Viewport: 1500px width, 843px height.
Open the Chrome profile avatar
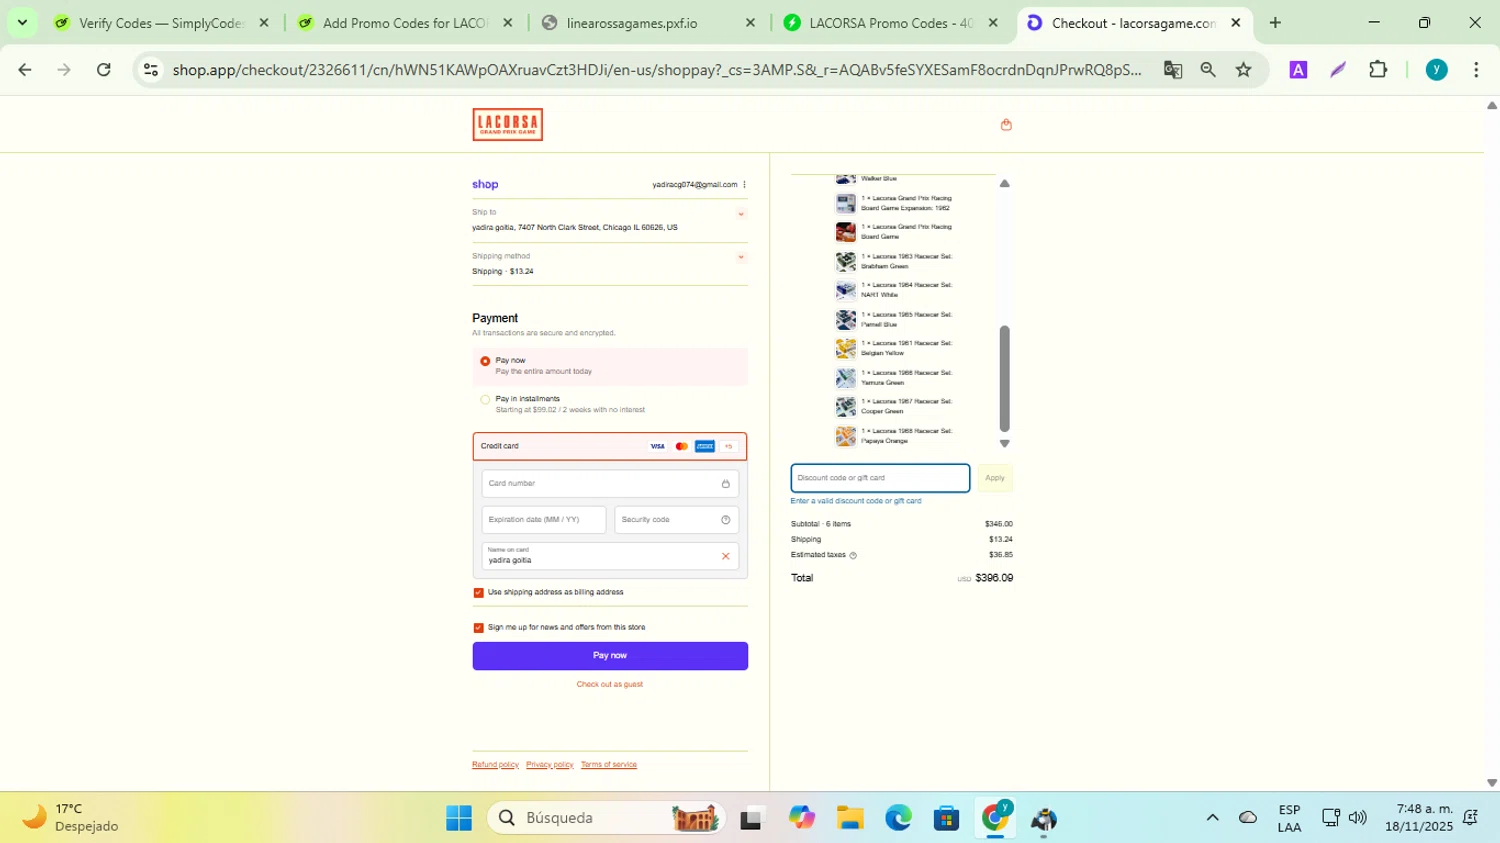point(1436,70)
